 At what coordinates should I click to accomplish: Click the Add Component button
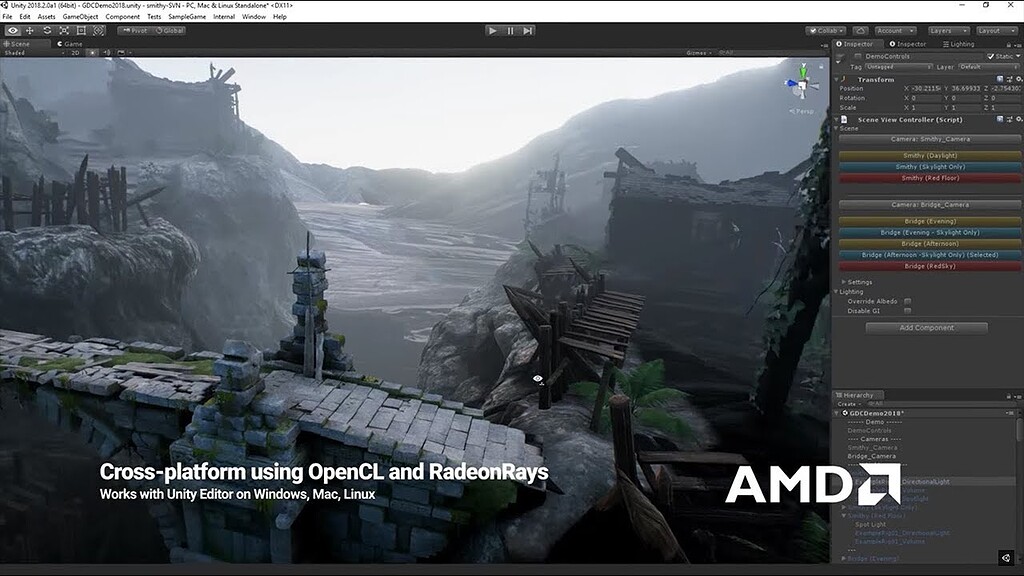928,327
